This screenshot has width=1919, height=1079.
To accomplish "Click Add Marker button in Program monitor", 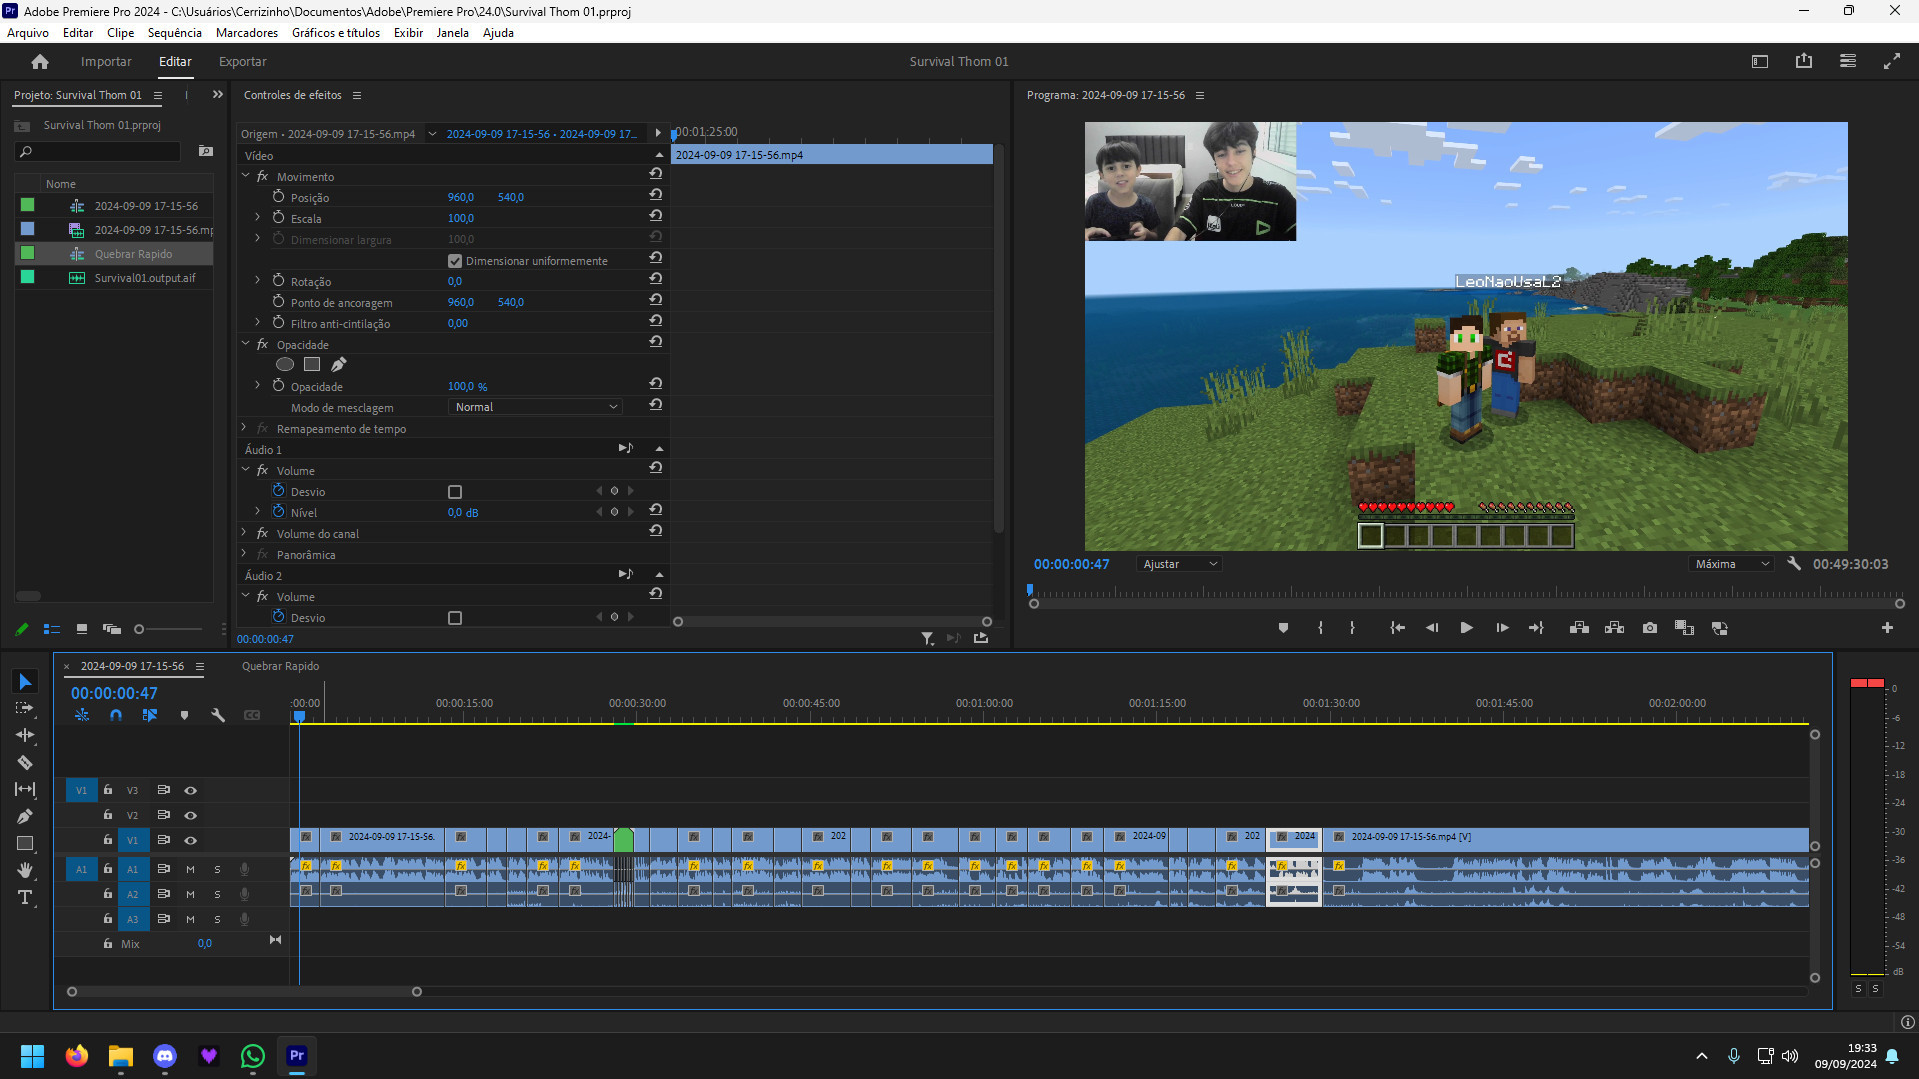I will 1283,628.
